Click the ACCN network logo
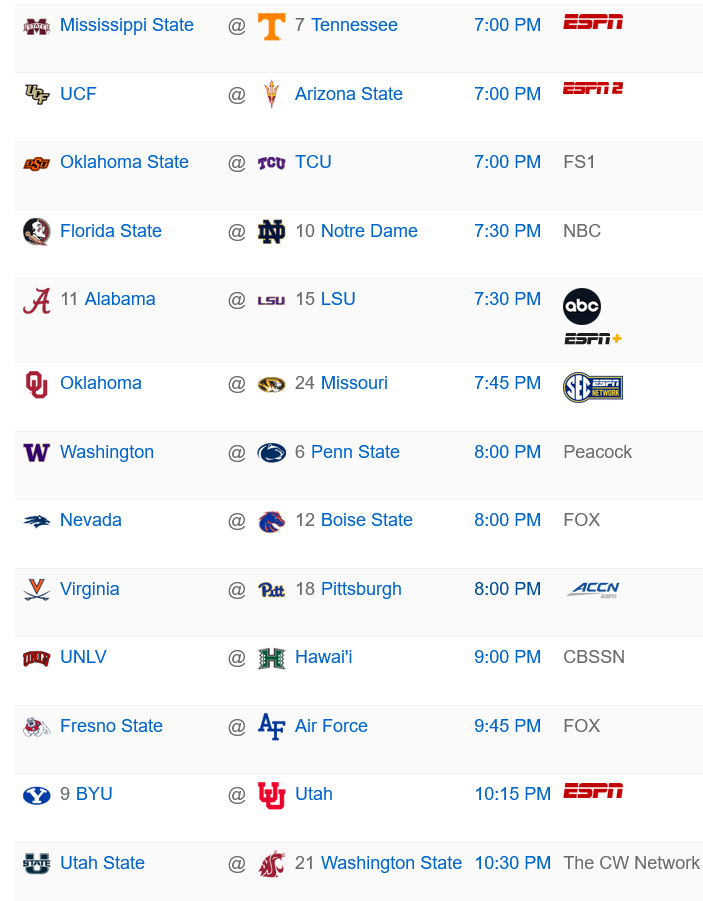This screenshot has width=703, height=901. (593, 589)
